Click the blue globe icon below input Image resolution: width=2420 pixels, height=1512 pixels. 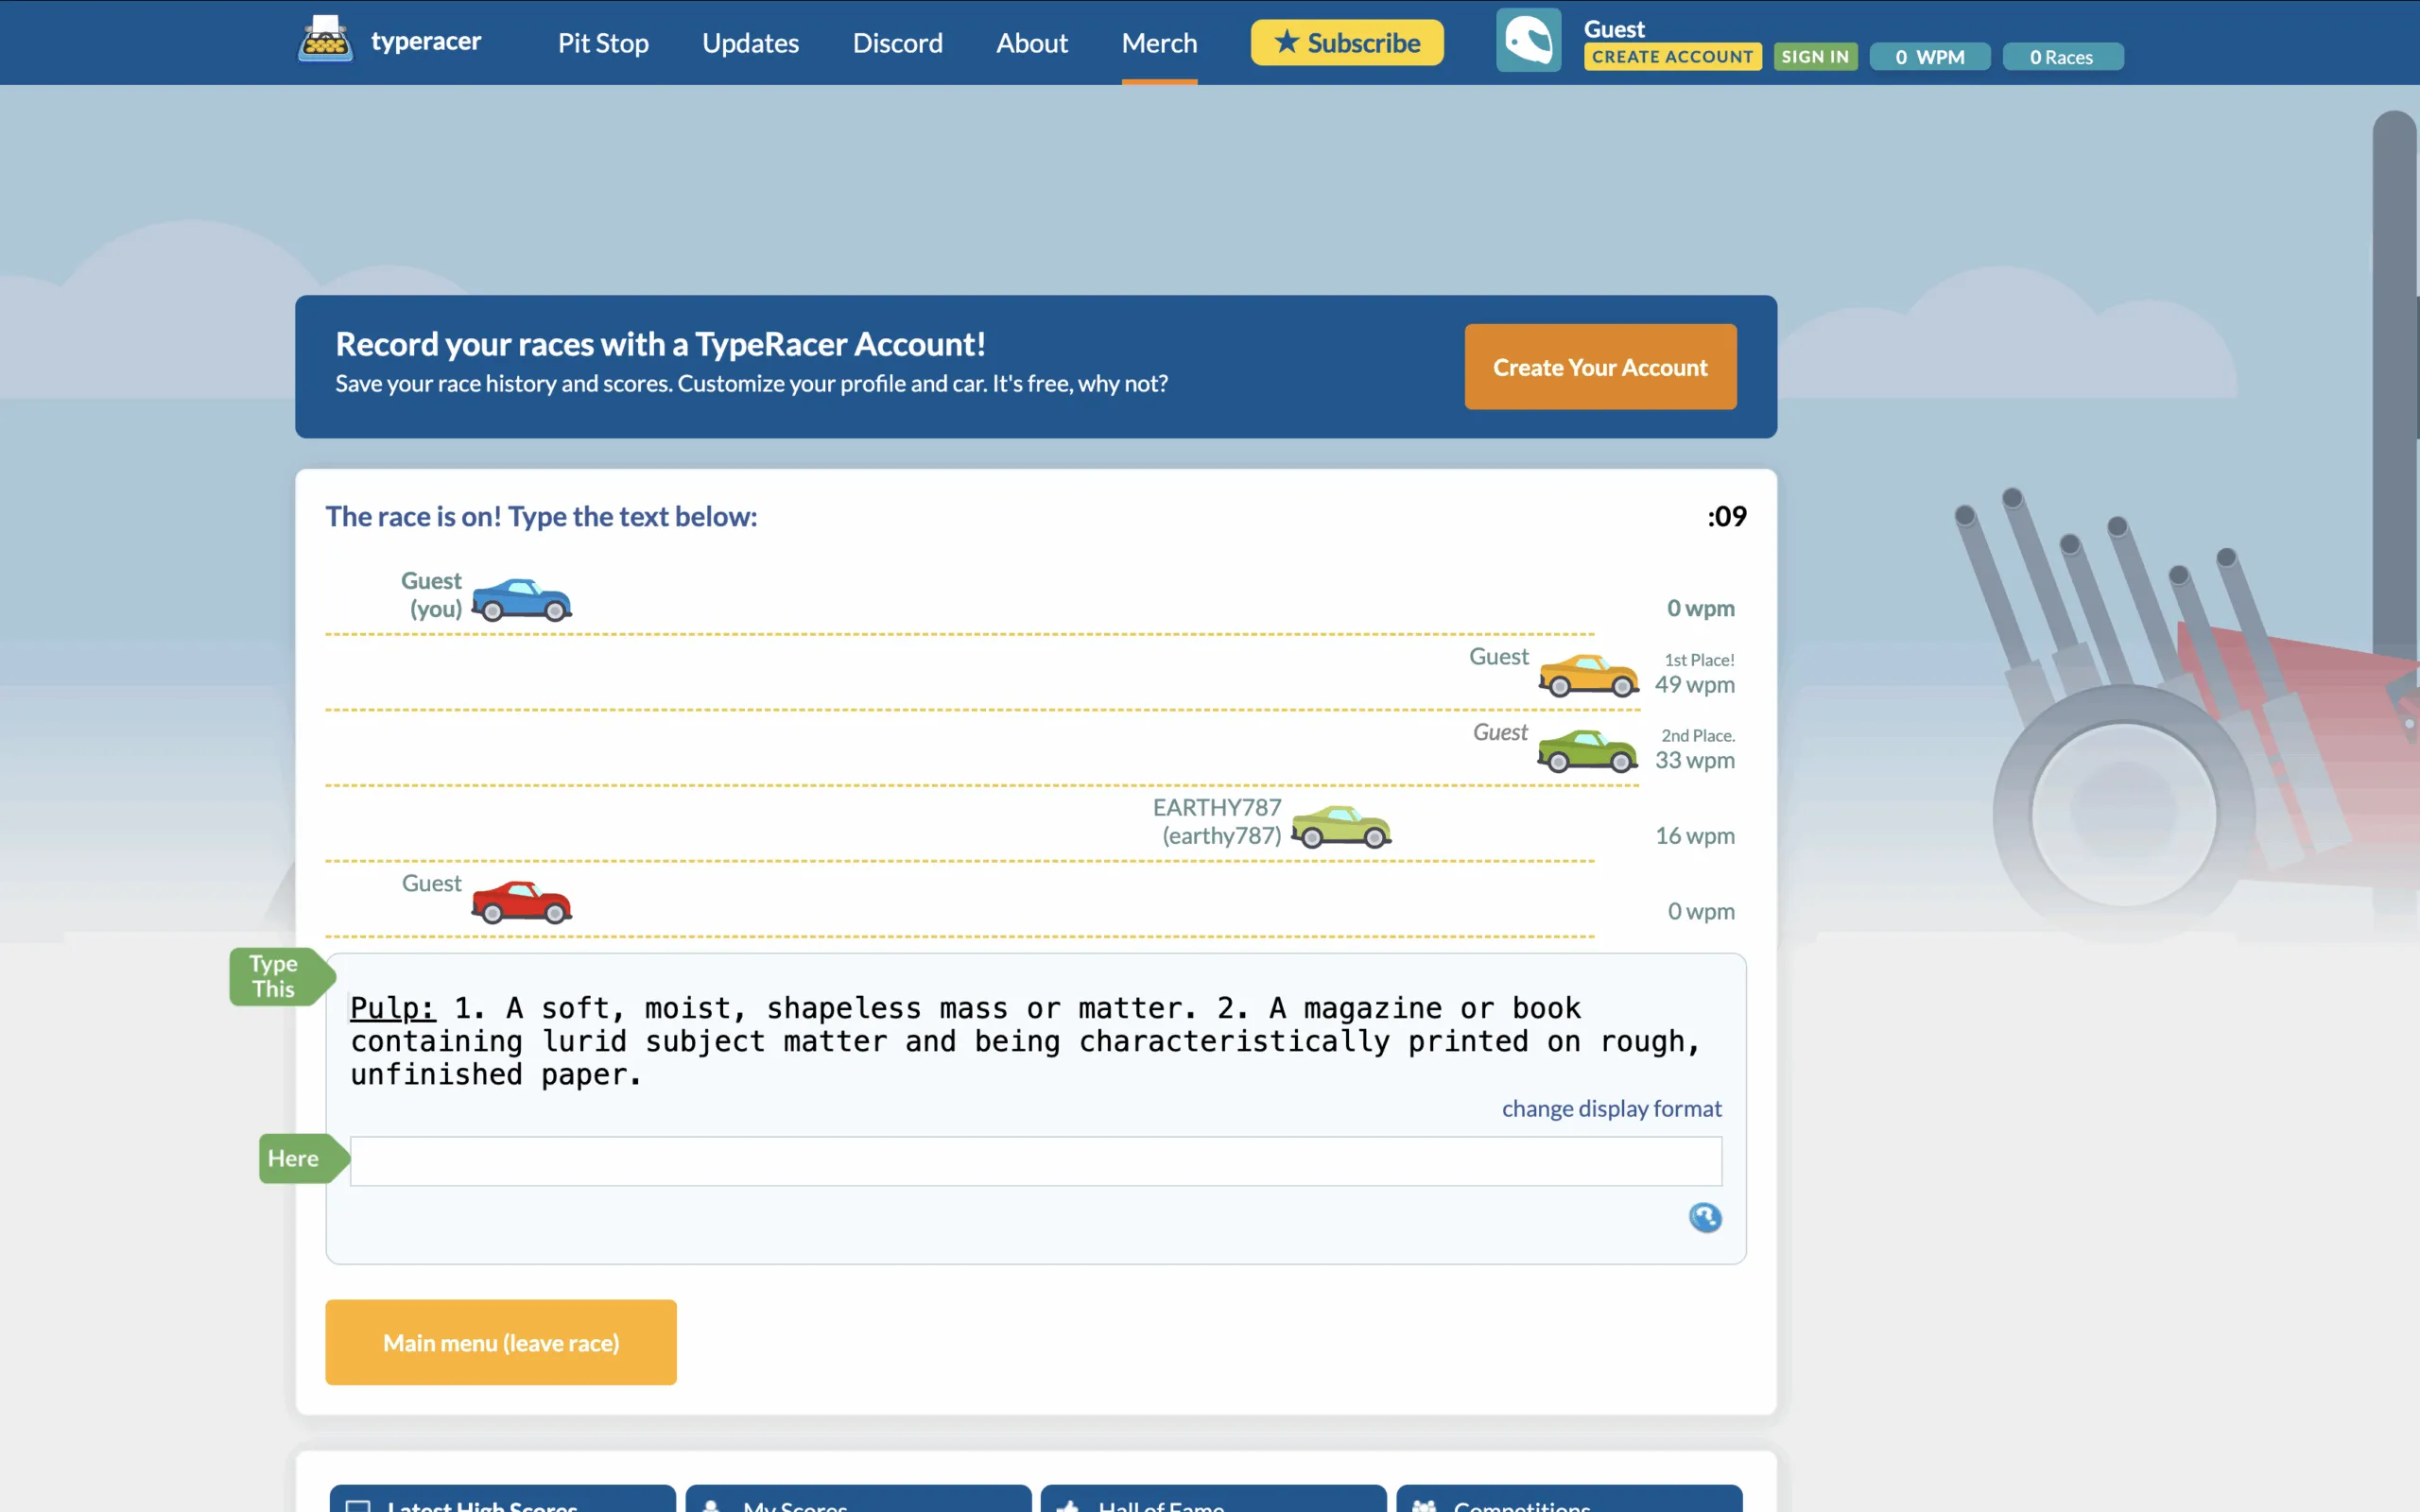(1704, 1217)
